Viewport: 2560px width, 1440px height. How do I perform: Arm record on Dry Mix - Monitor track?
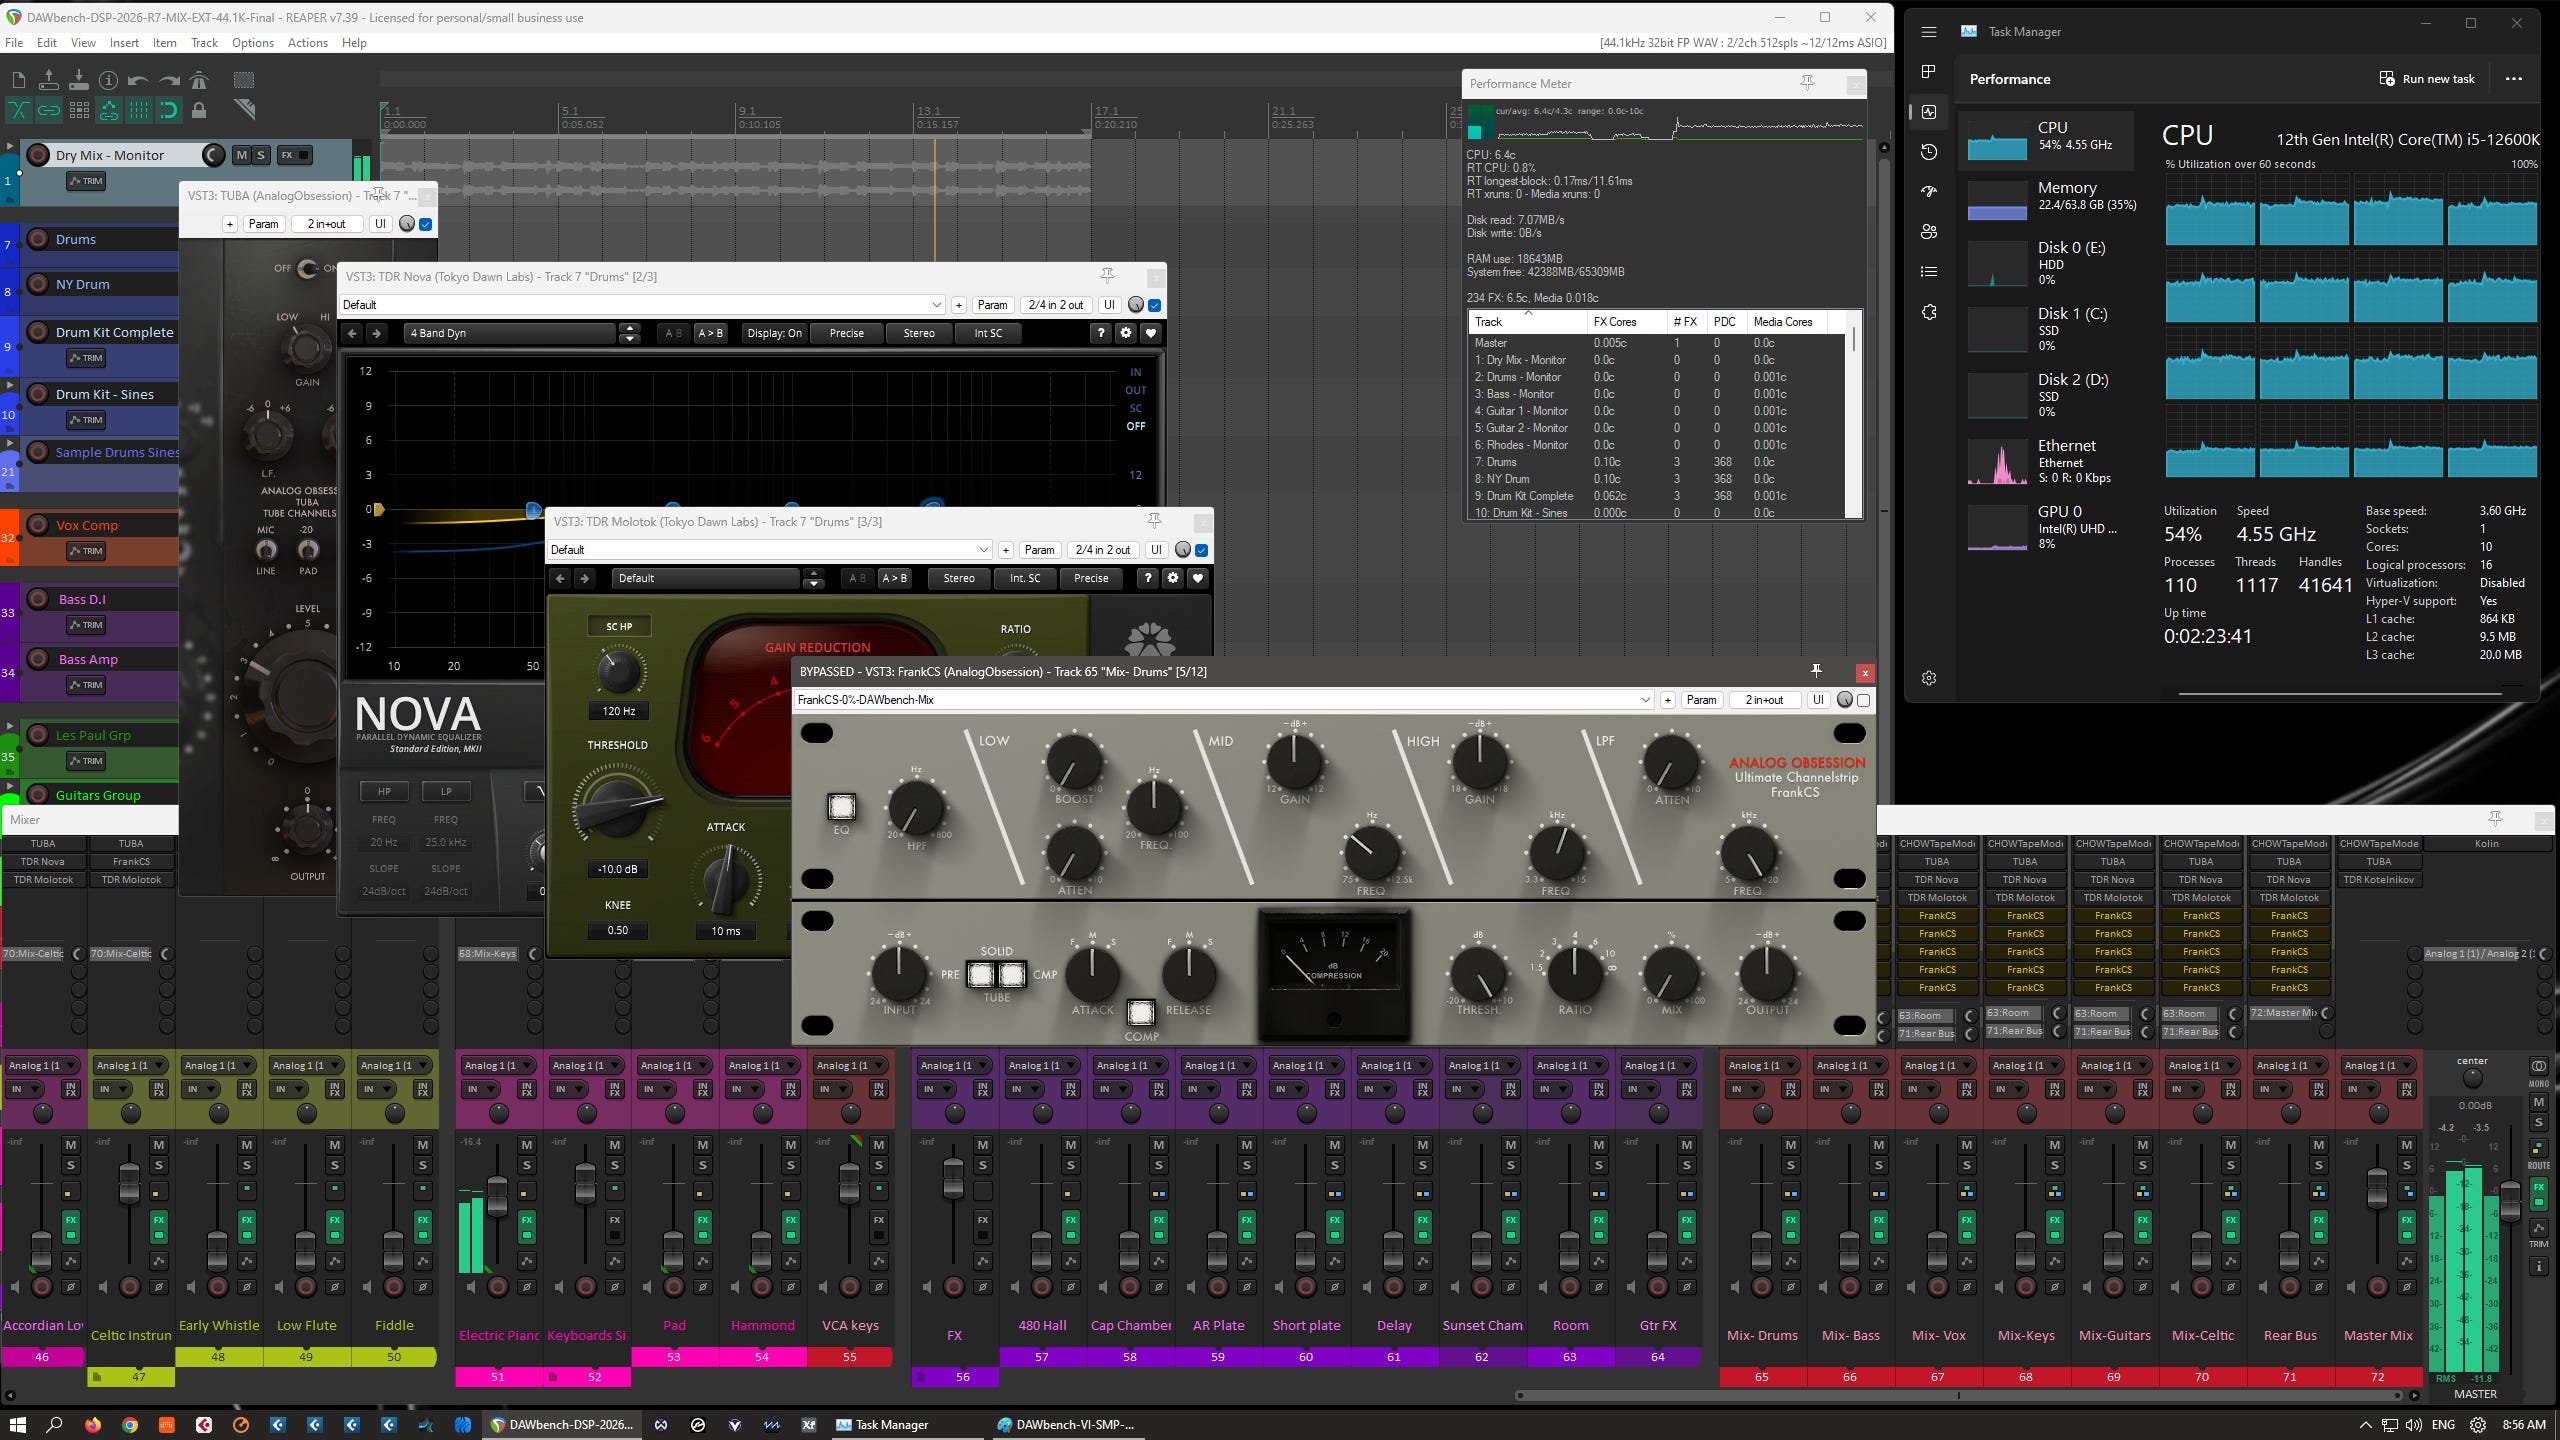coord(38,155)
